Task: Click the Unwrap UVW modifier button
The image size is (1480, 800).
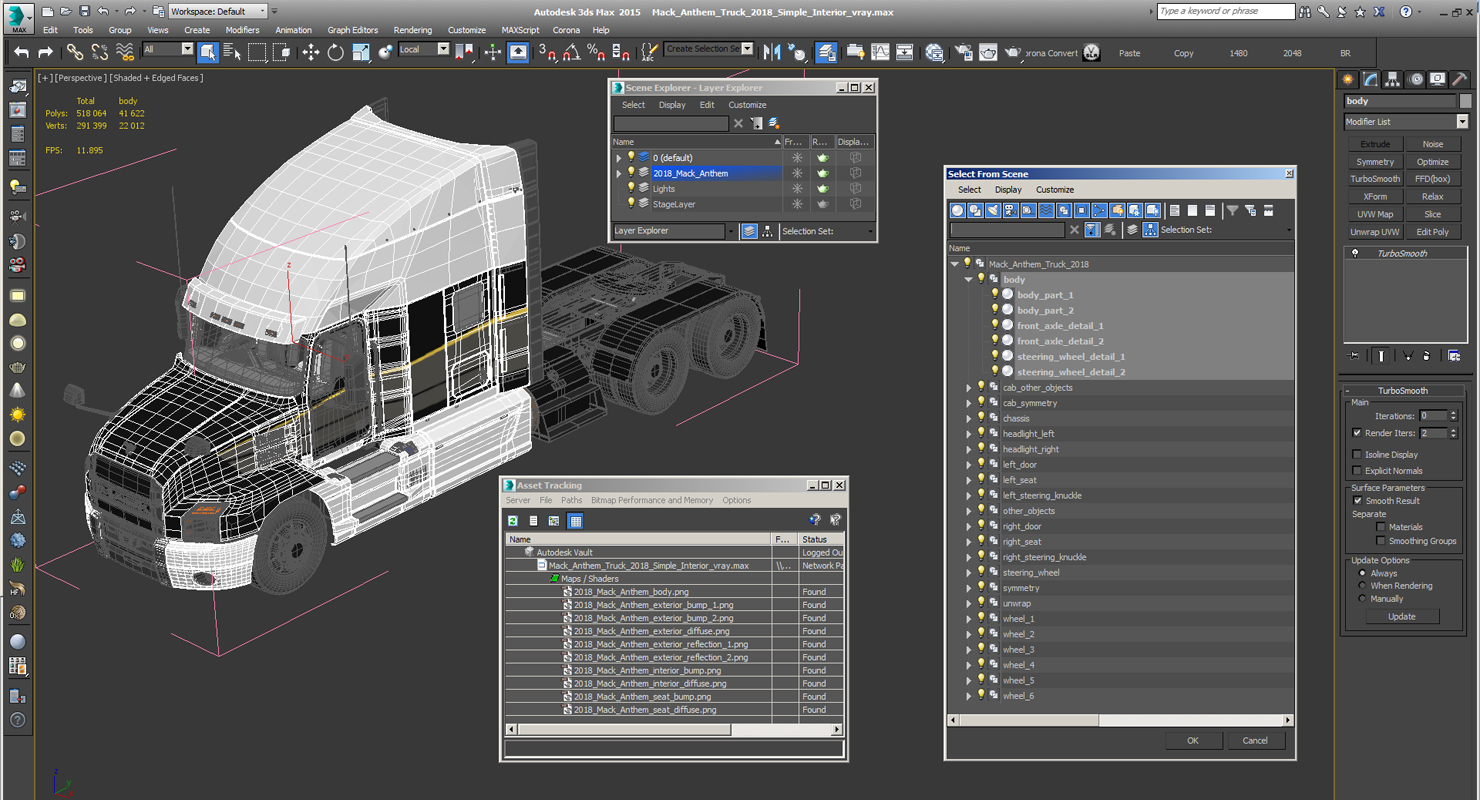Action: [x=1375, y=232]
